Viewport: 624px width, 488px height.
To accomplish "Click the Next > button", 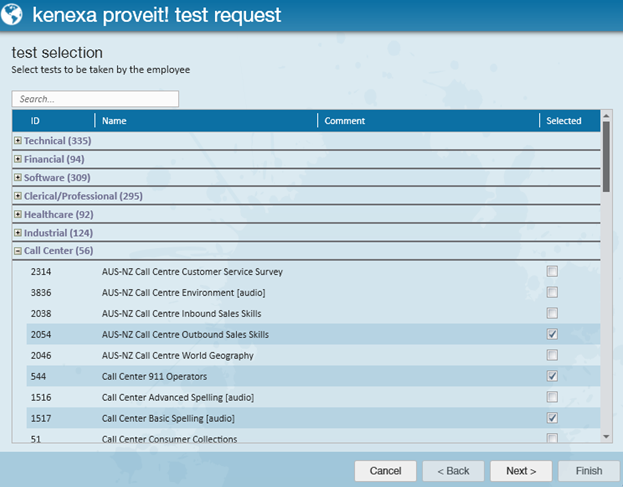I will pos(521,471).
